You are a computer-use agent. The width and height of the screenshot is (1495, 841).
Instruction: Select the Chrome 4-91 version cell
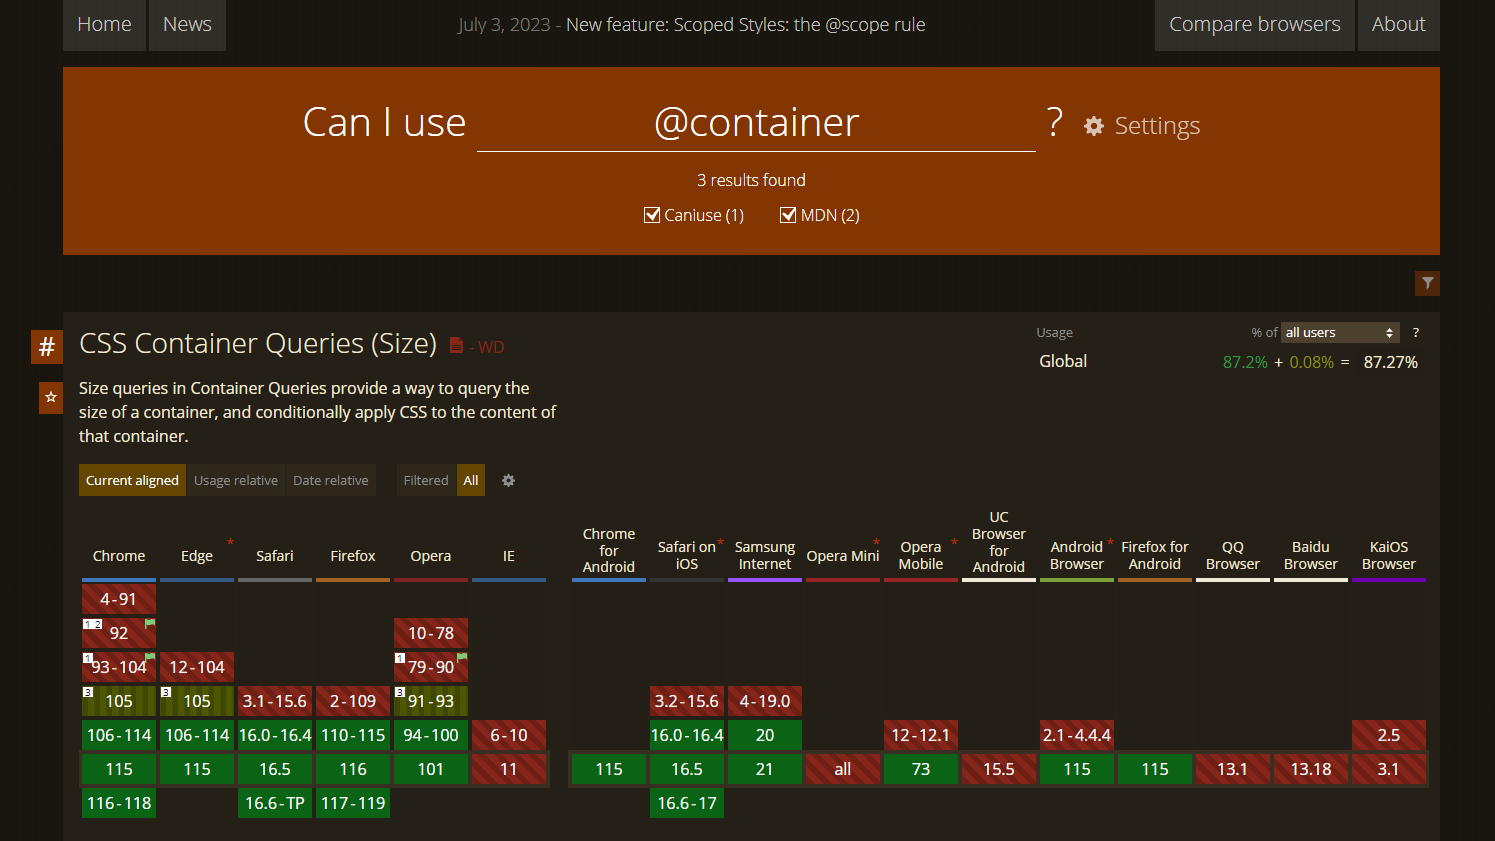[x=119, y=599]
